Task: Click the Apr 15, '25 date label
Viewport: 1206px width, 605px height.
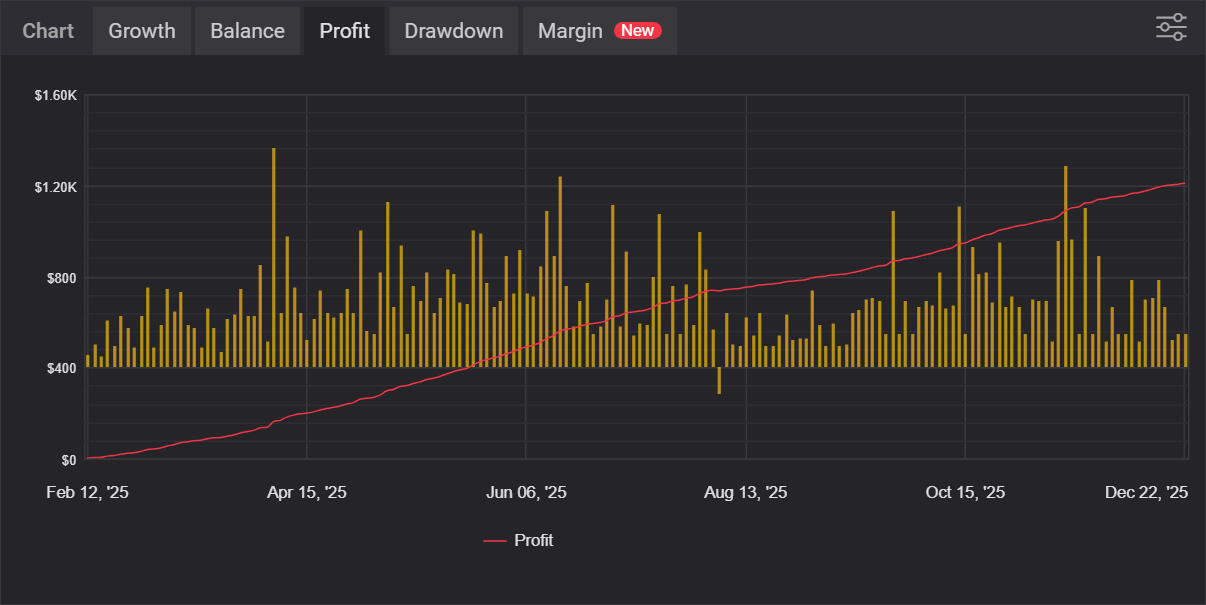Action: point(307,493)
